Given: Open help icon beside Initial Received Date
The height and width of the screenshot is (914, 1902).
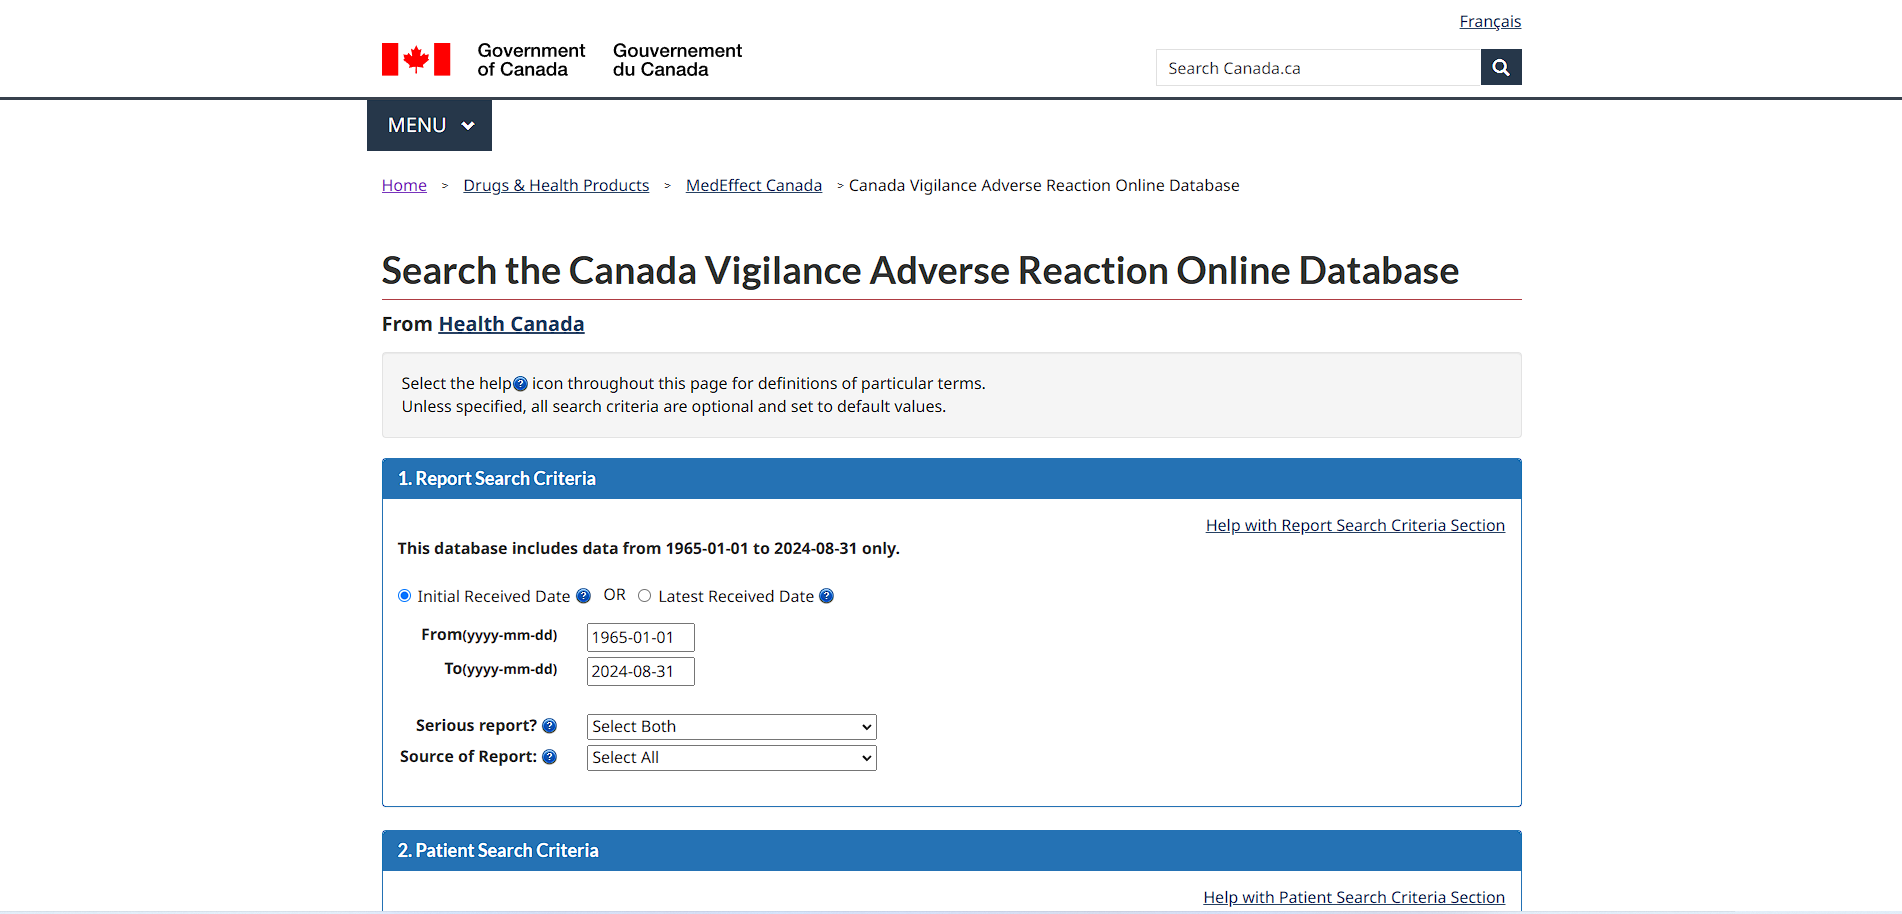Looking at the screenshot, I should (584, 596).
